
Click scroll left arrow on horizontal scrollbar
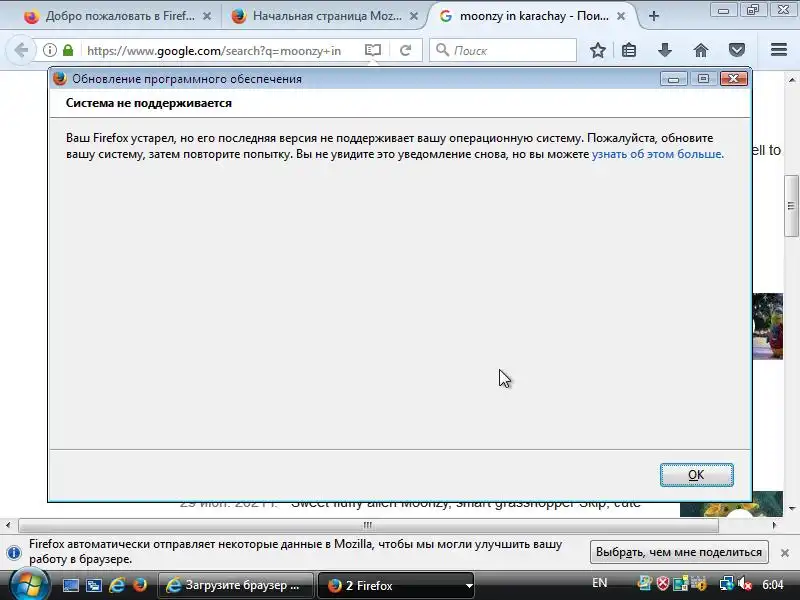8,525
